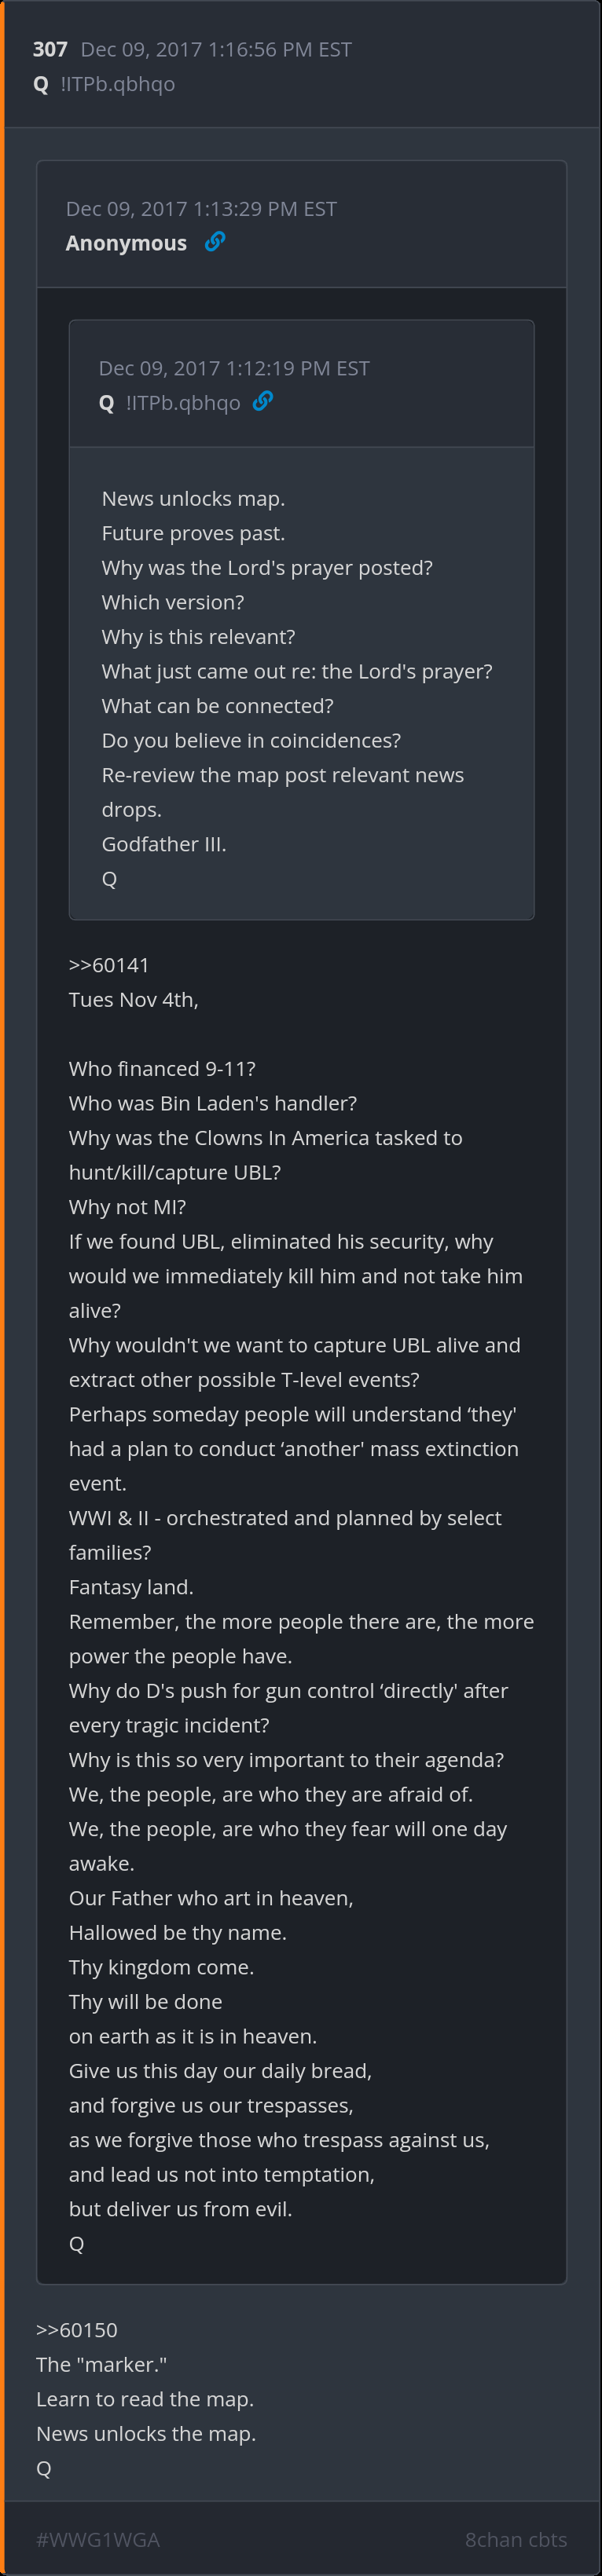The image size is (602, 2576).
Task: Click the Q author name in the top header
Action: (41, 84)
